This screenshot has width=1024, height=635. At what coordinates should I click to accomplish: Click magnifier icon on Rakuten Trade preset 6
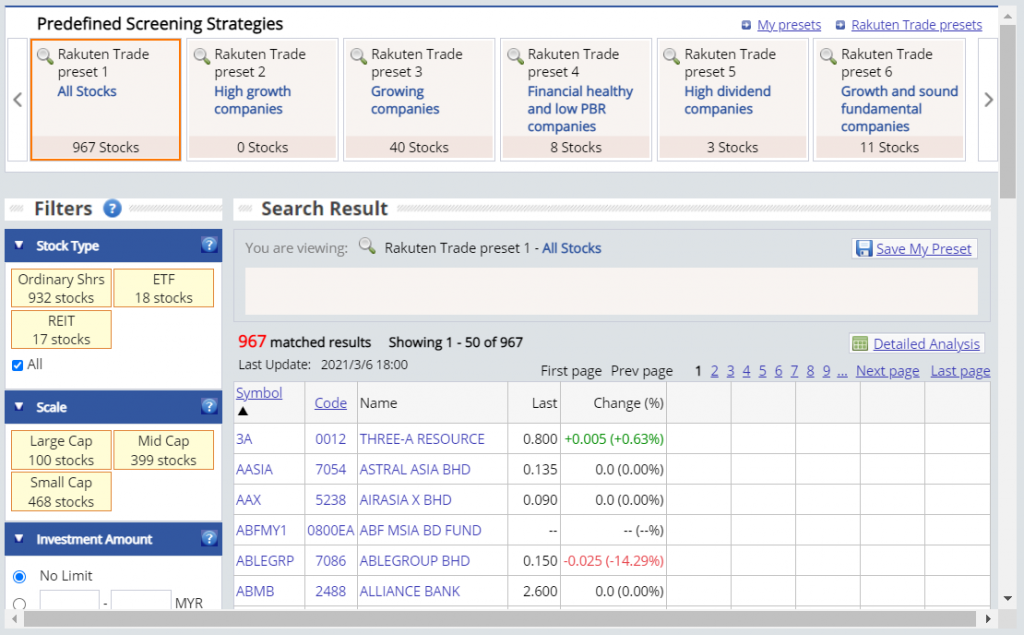coord(828,56)
